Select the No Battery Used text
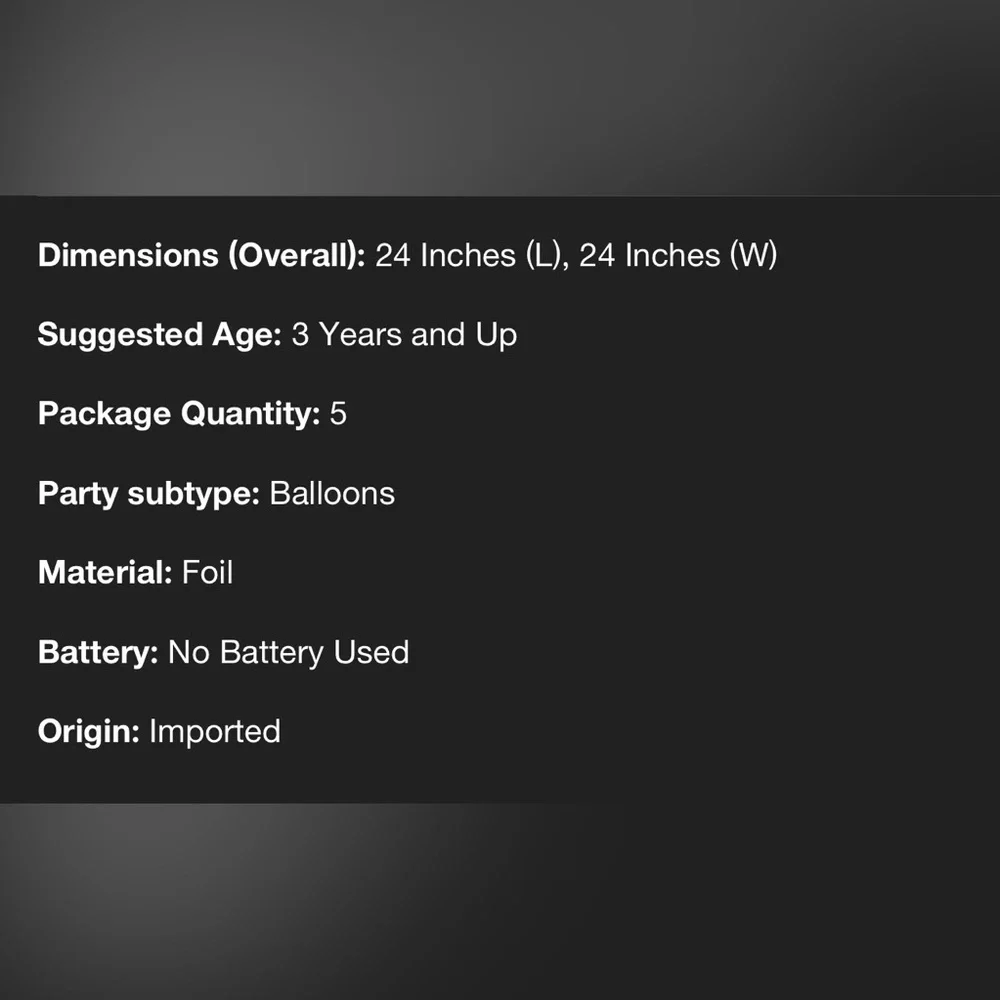This screenshot has width=1000, height=1000. click(x=288, y=652)
